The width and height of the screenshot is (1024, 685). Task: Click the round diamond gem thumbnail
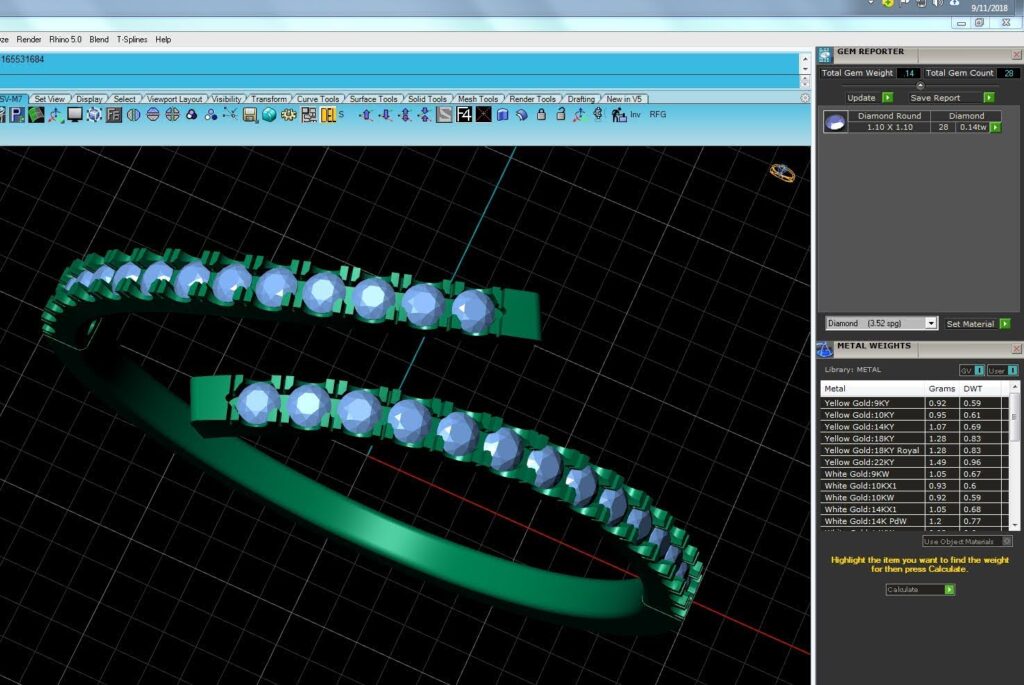[835, 122]
